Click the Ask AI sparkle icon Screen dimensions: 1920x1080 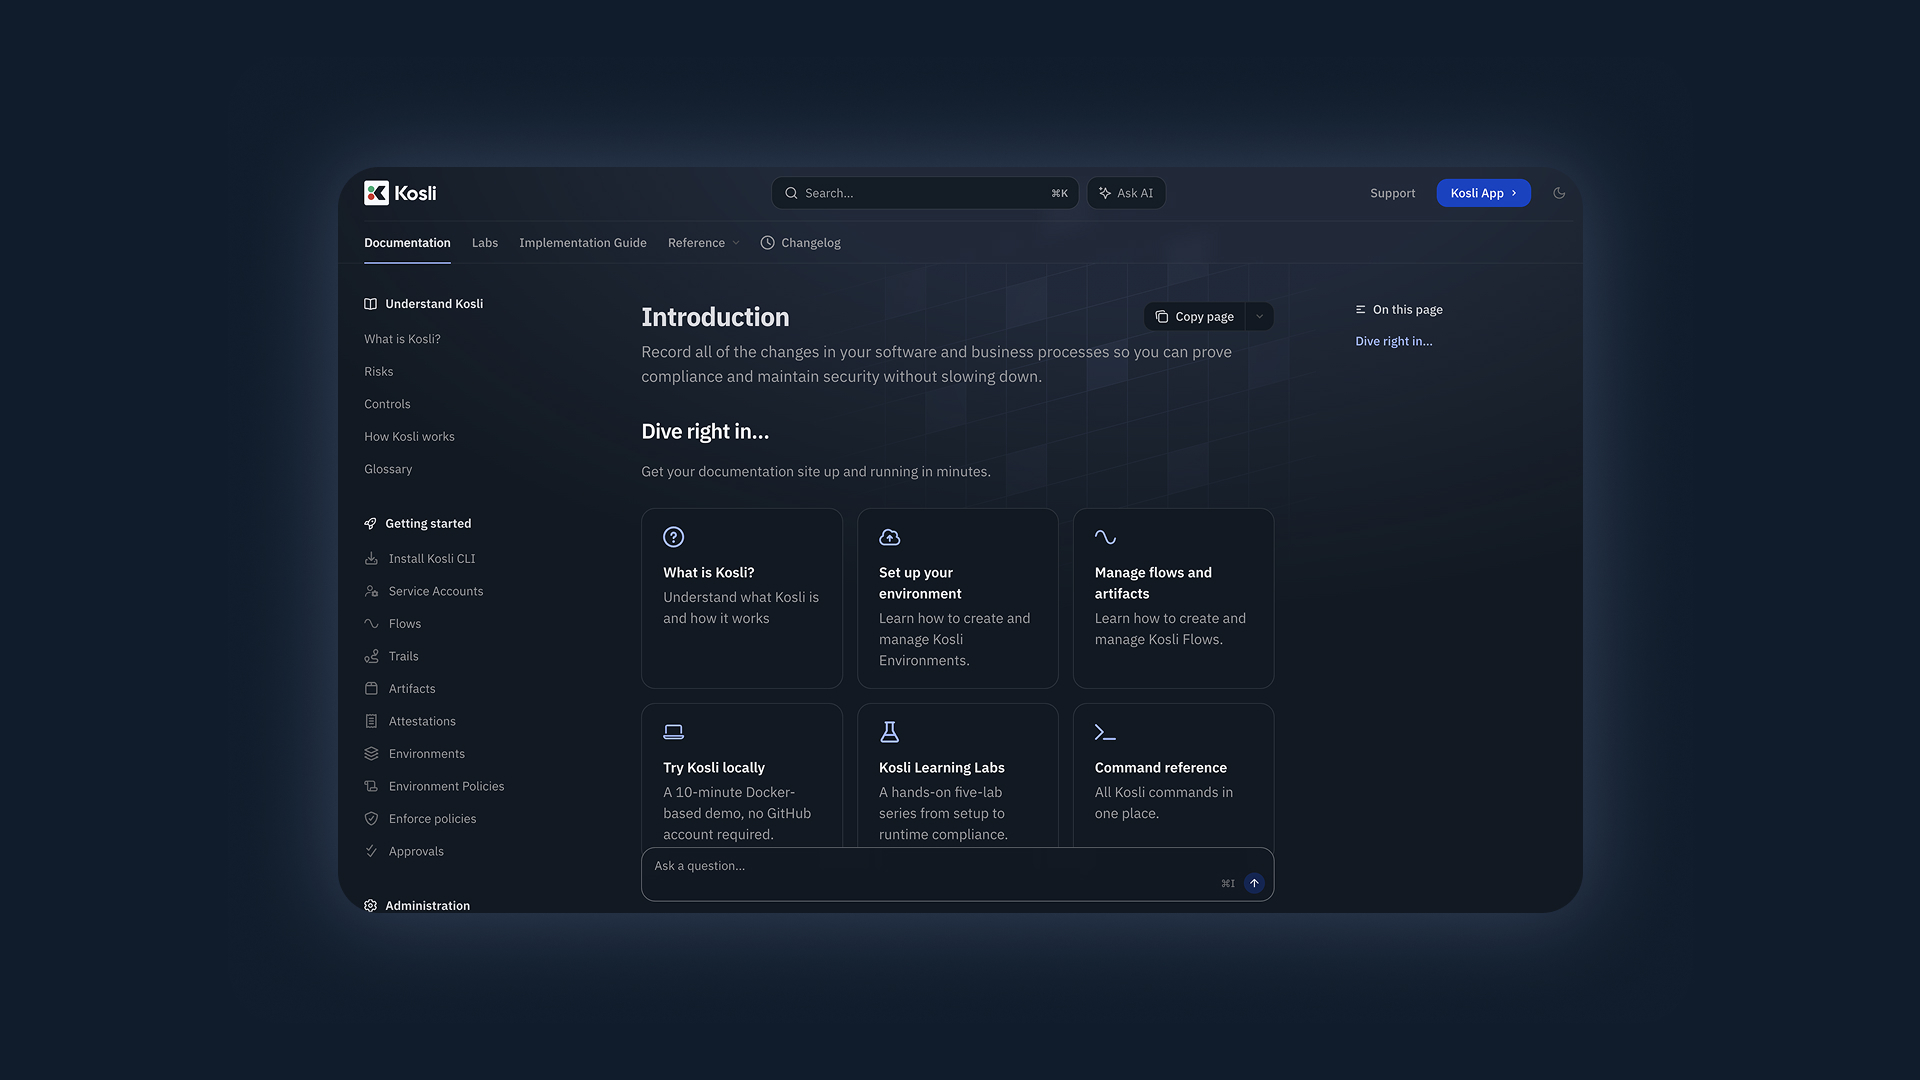[x=1104, y=192]
